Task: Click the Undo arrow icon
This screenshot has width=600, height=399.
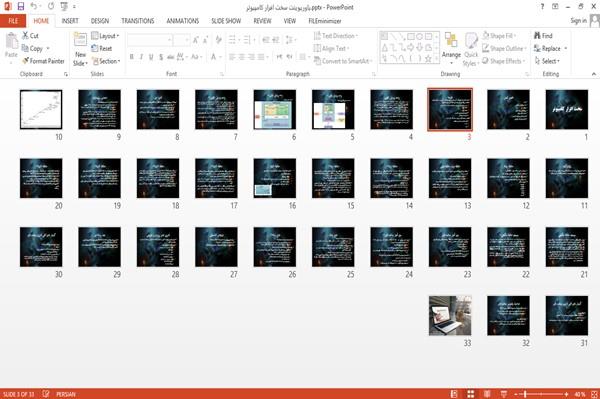Action: pos(34,6)
